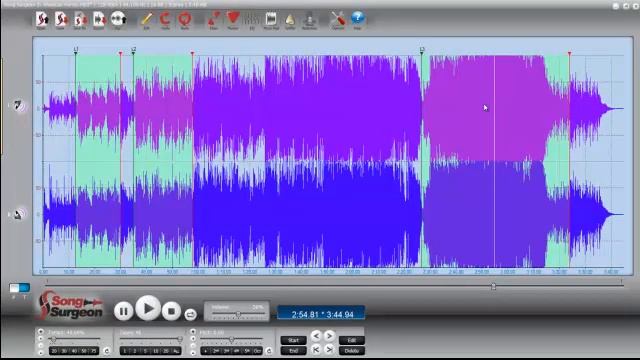Click the End marker button
The image size is (640, 360).
[293, 351]
